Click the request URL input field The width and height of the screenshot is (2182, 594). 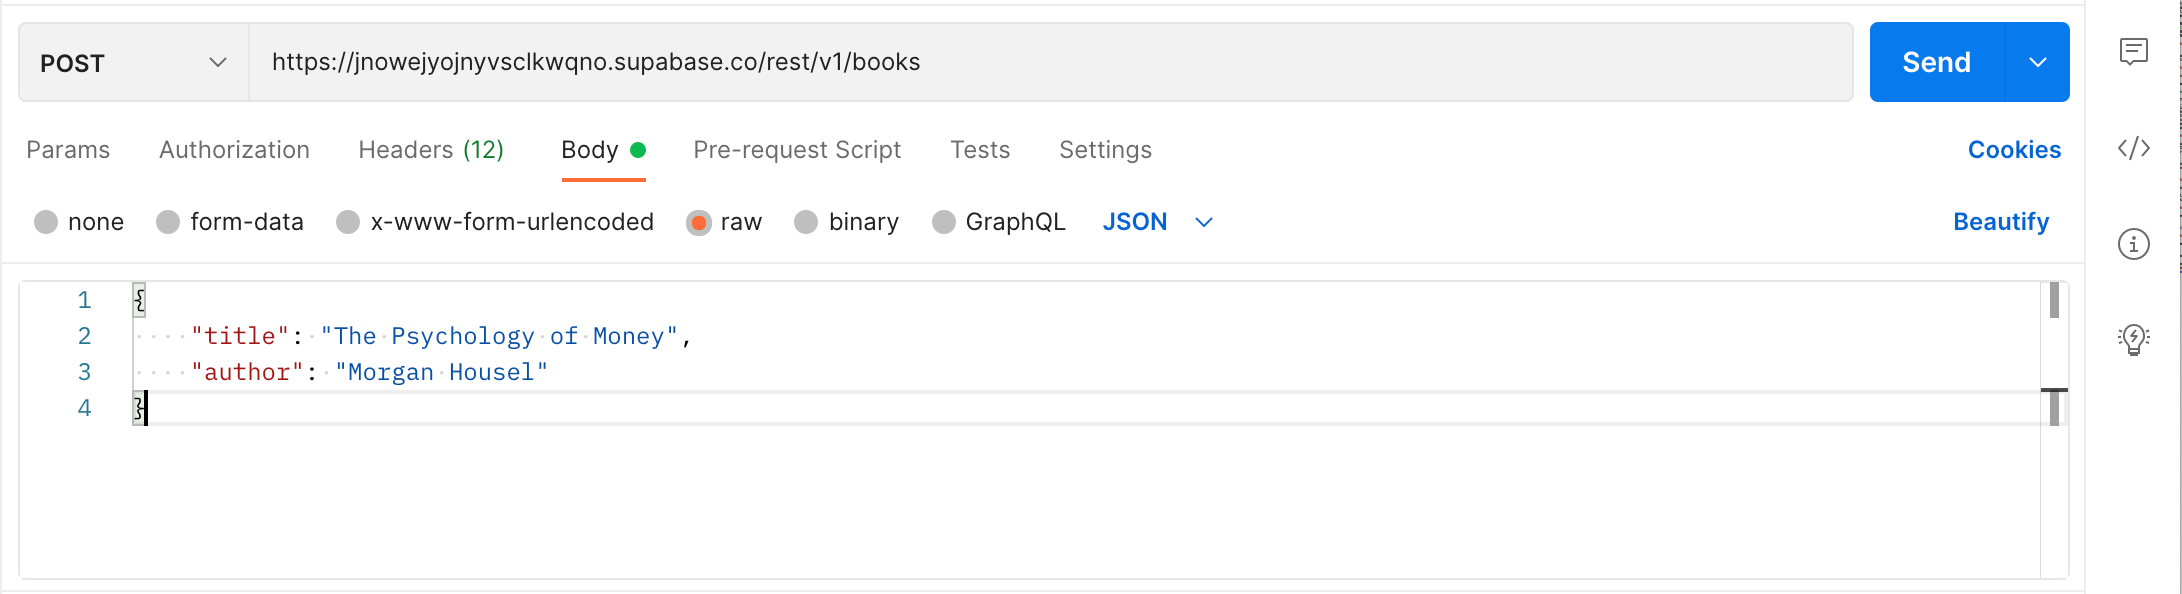(x=1050, y=63)
